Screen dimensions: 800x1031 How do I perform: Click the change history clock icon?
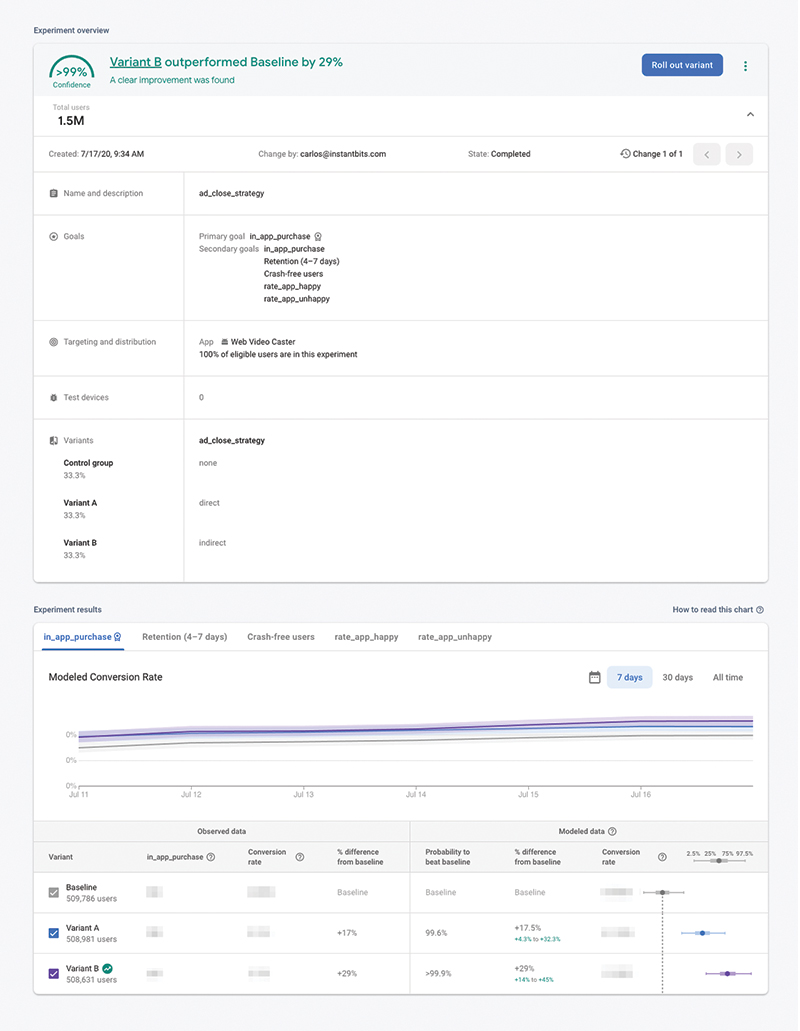625,153
